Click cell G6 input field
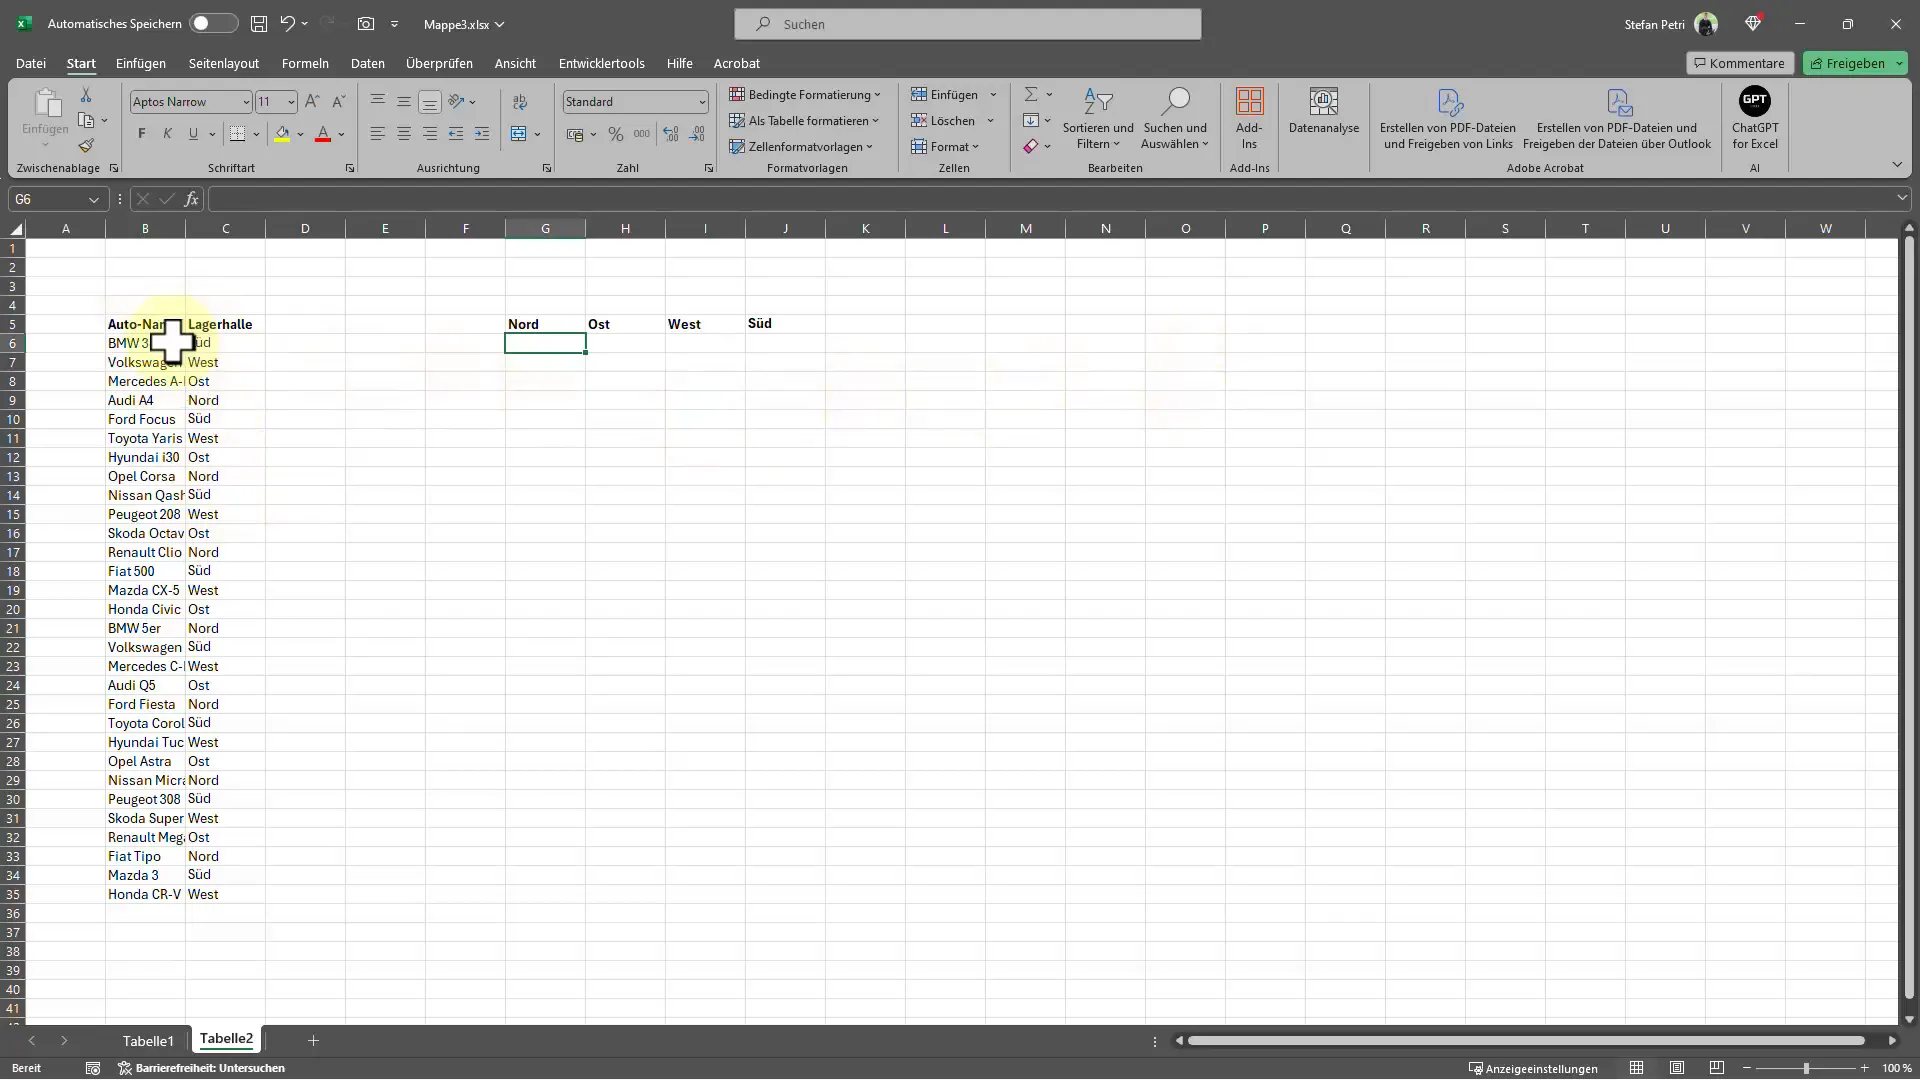 [545, 343]
